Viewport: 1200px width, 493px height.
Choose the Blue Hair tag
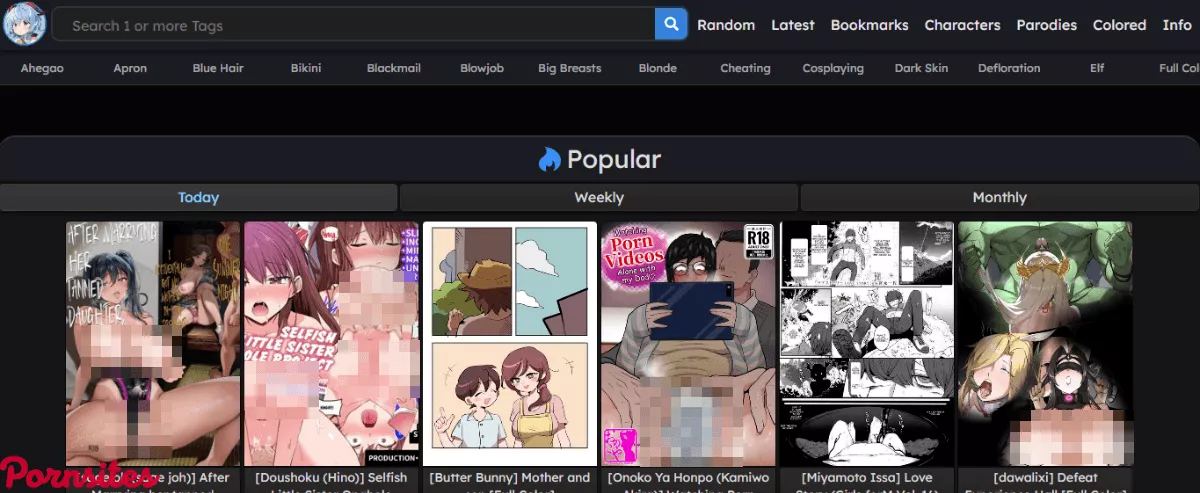[x=218, y=68]
